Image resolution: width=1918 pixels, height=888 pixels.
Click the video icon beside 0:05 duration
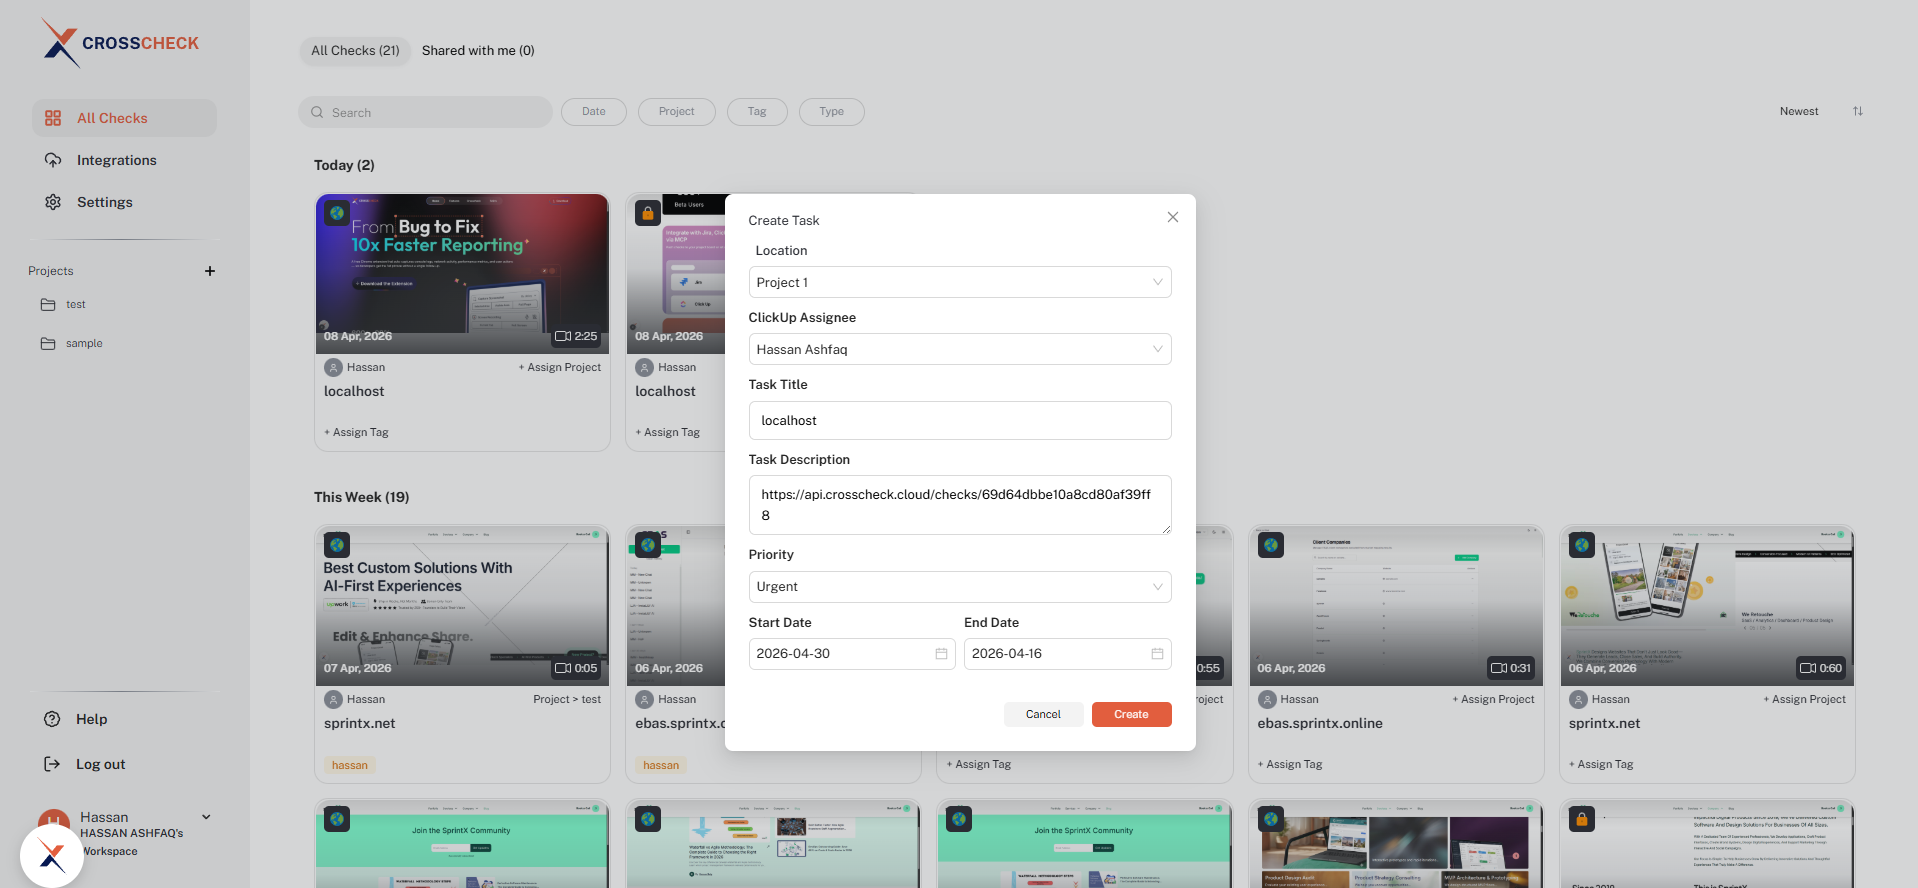click(563, 668)
